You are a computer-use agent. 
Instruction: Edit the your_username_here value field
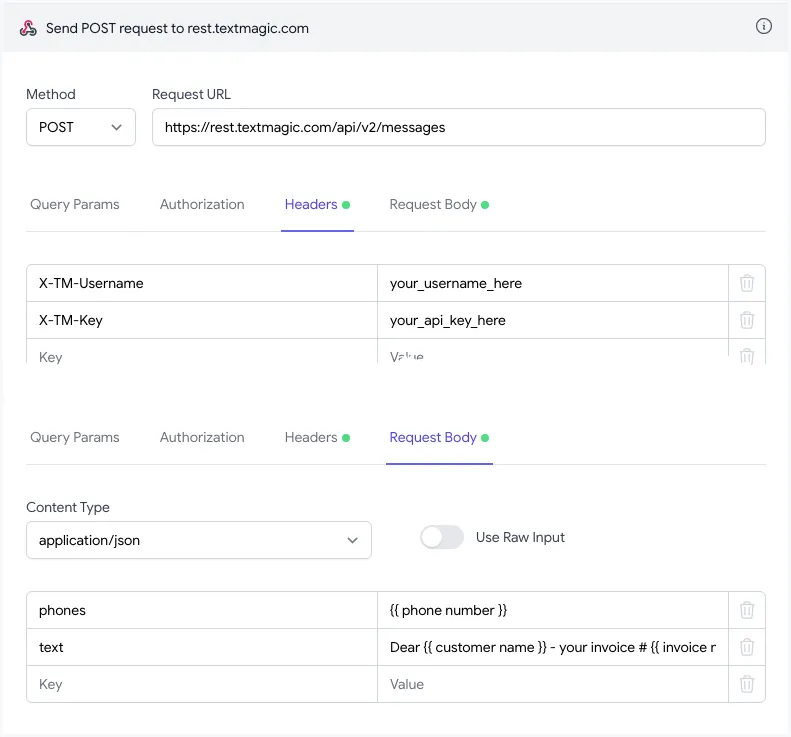point(552,283)
